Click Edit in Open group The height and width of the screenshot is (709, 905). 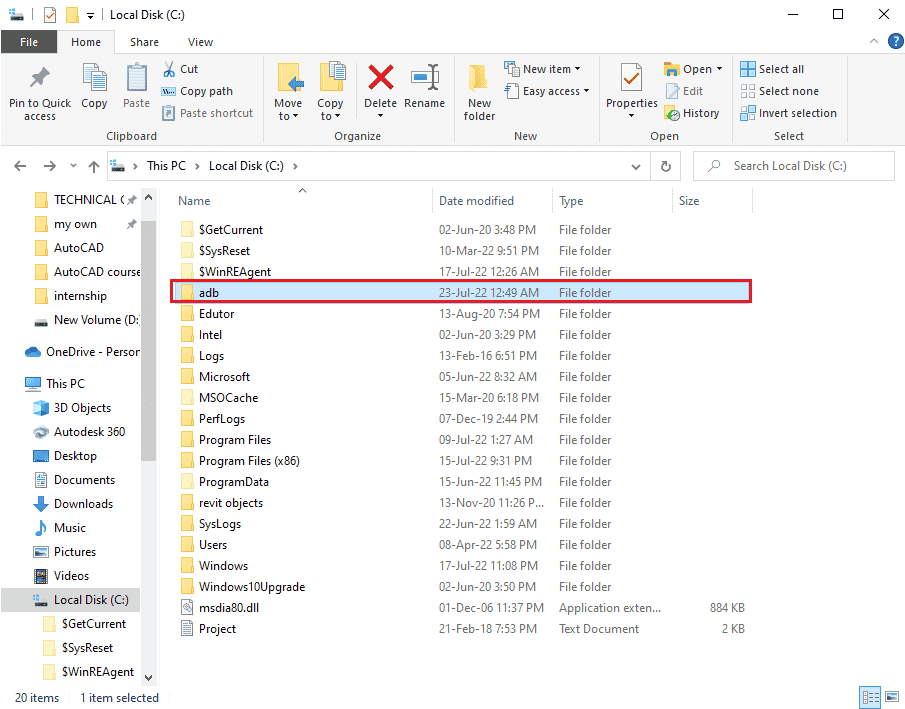tap(685, 91)
